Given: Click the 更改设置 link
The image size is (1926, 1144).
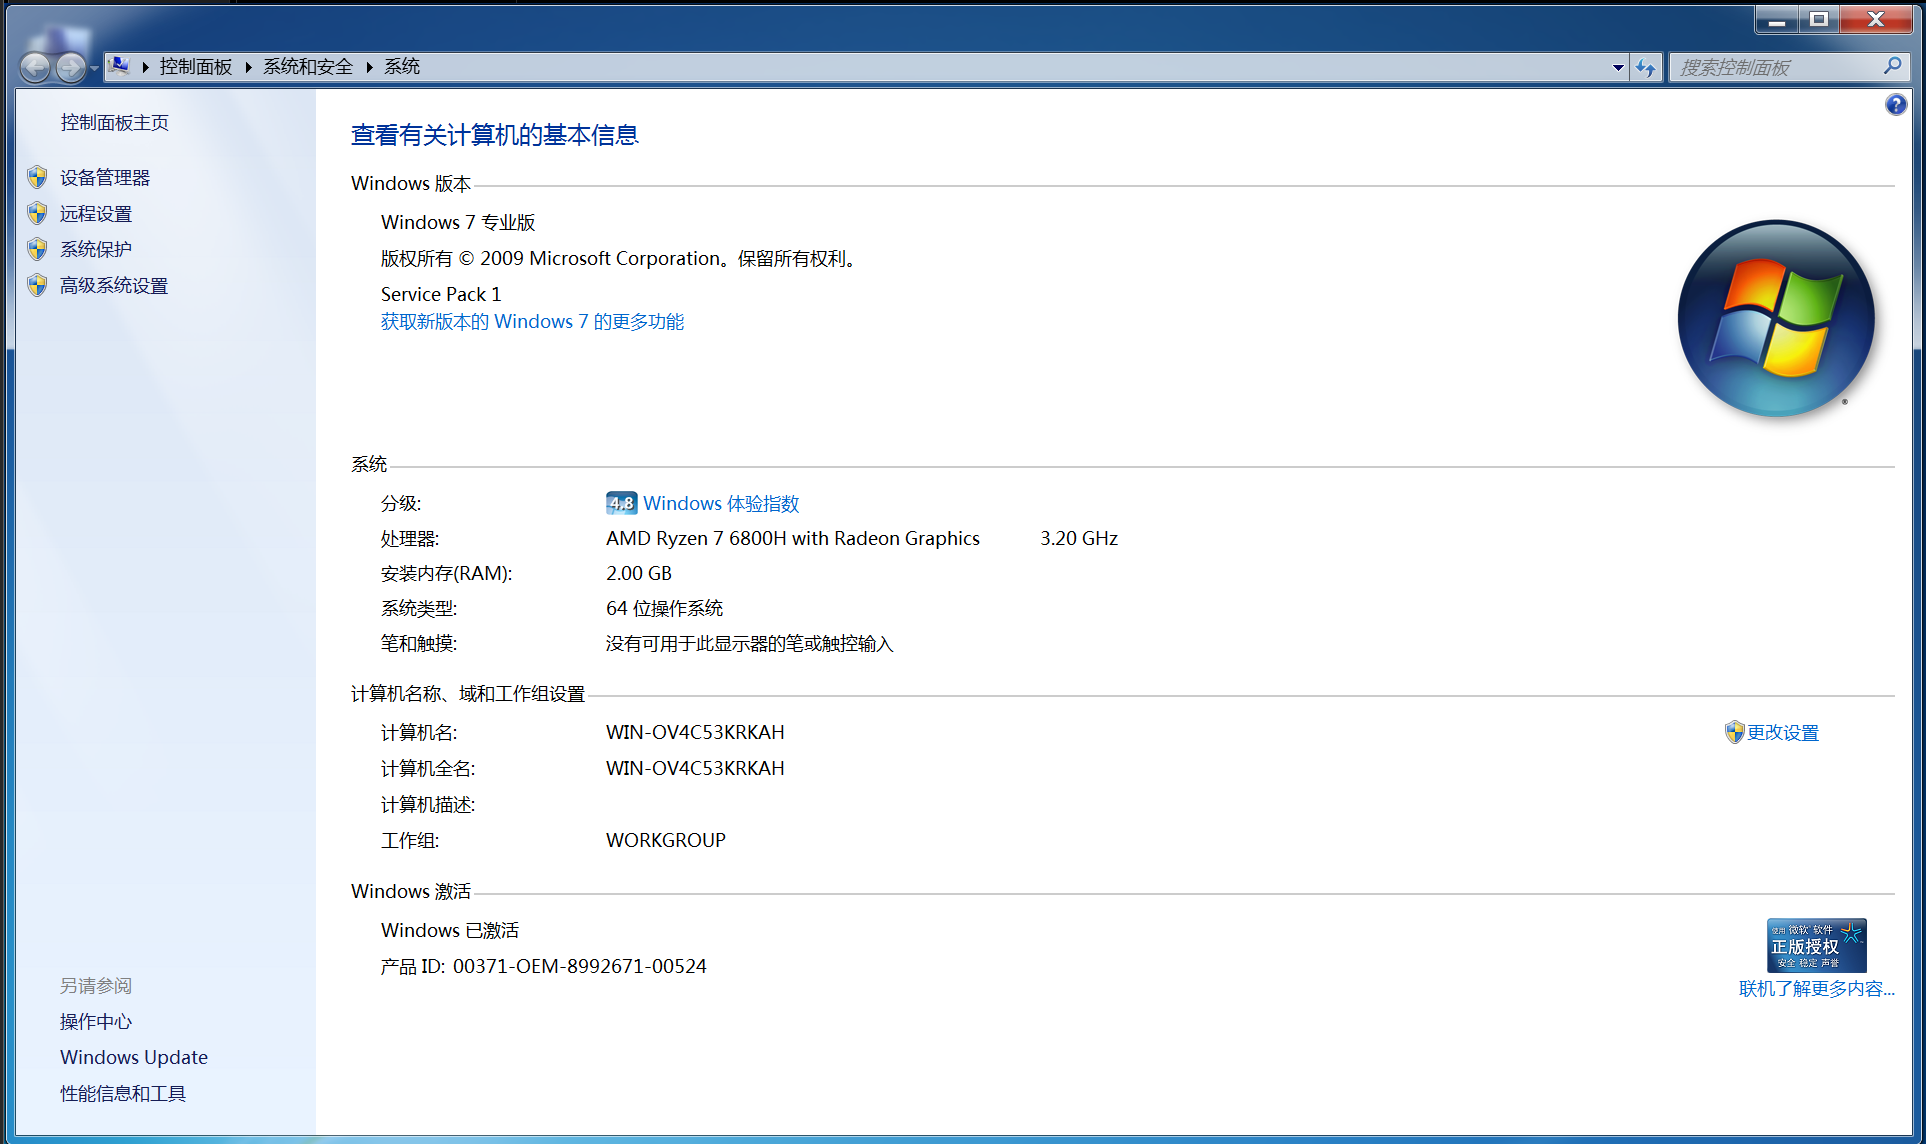Looking at the screenshot, I should point(1782,733).
